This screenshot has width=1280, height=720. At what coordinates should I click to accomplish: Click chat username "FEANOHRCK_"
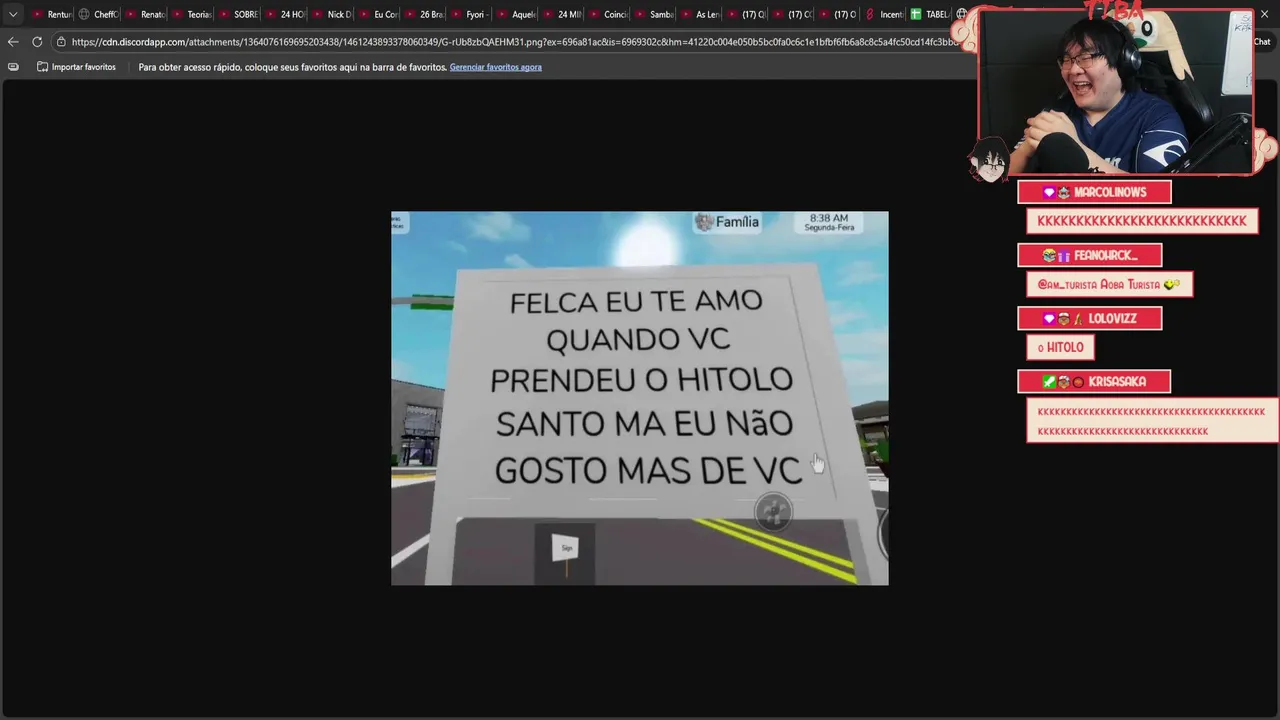[1106, 256]
